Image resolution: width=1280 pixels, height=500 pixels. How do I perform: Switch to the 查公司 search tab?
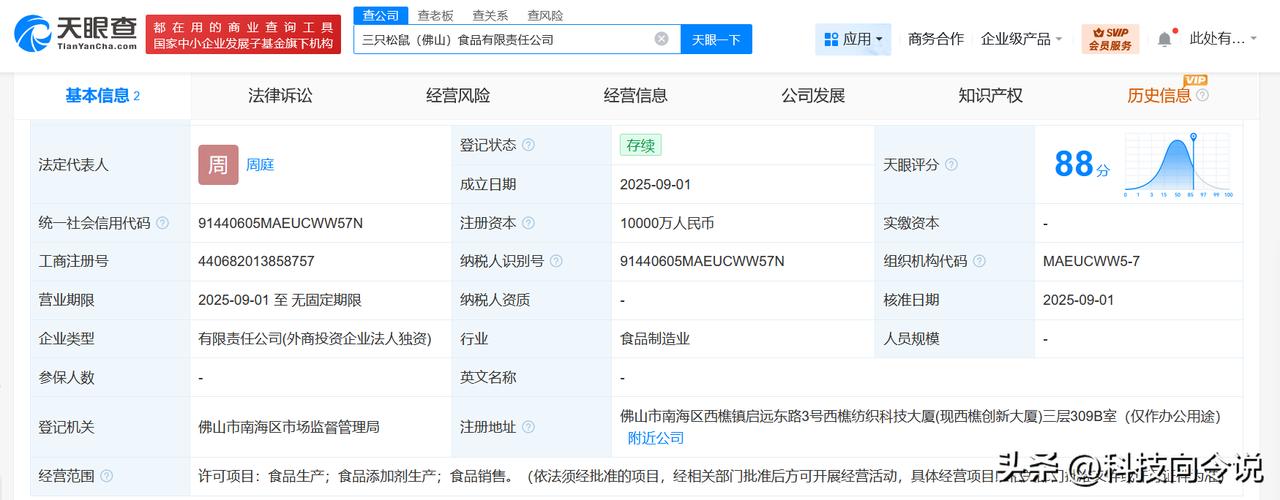[x=381, y=15]
